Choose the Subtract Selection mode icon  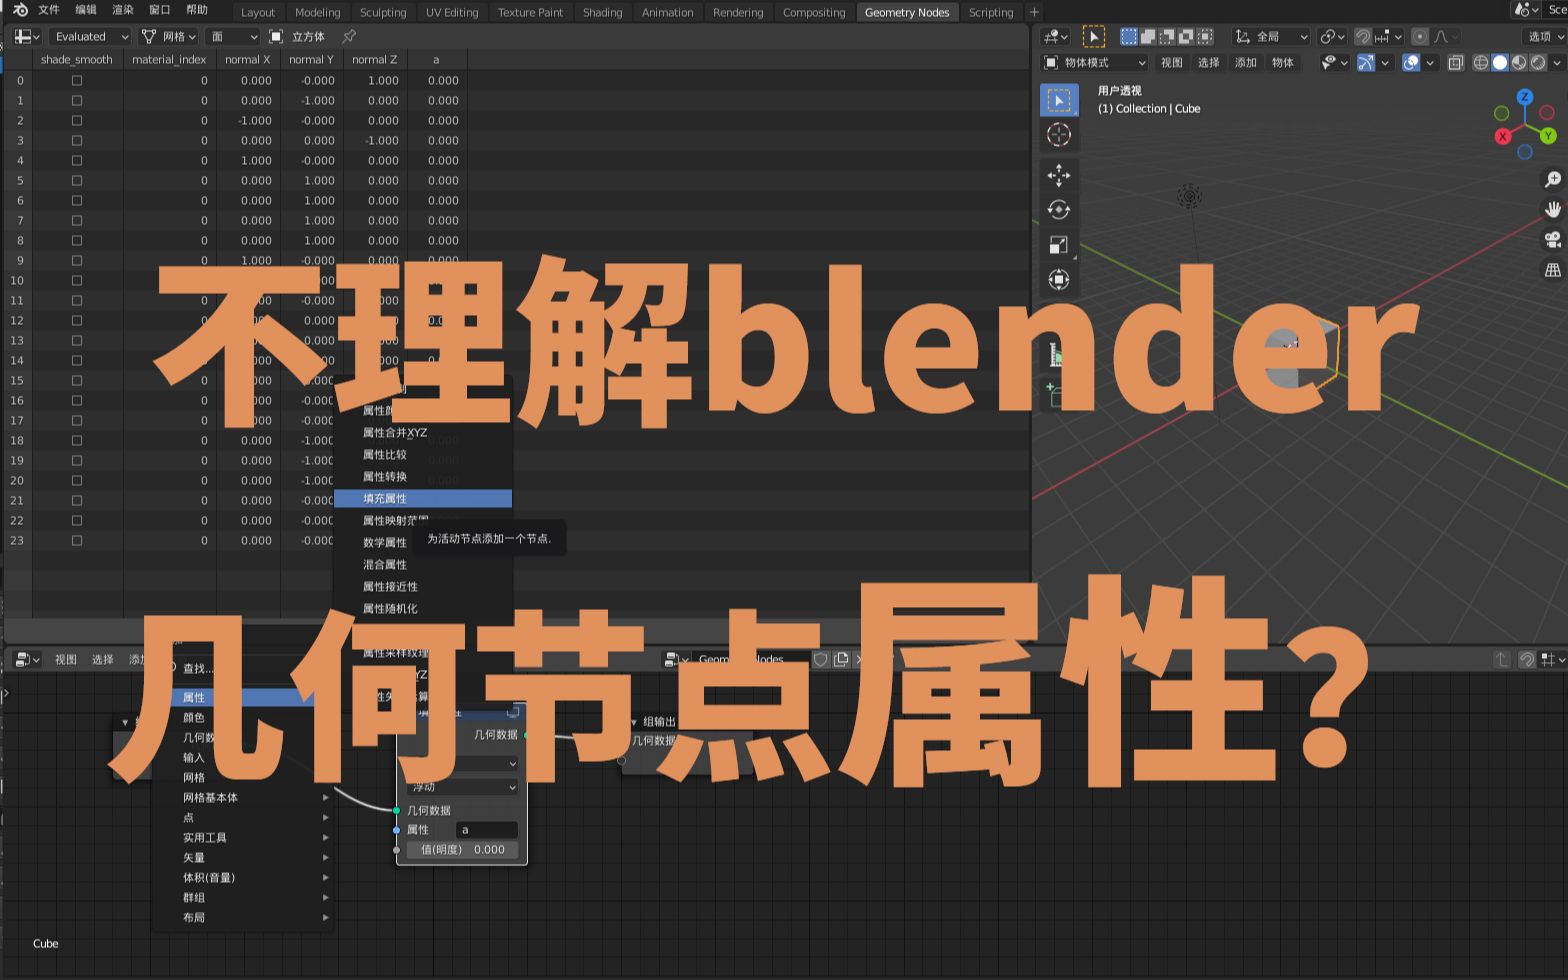[1167, 36]
